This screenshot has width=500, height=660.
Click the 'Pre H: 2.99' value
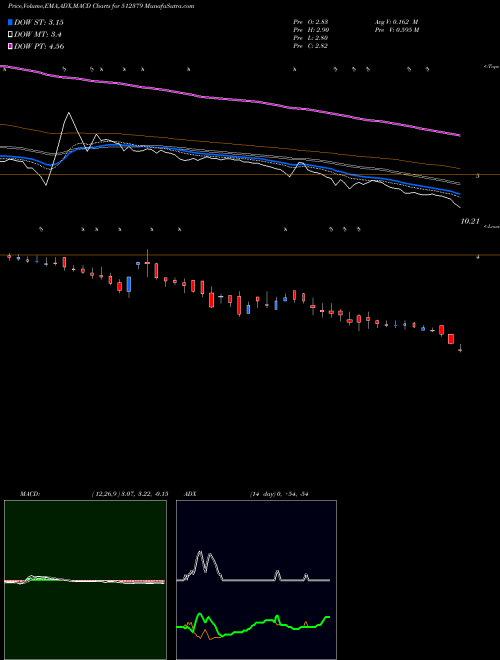311,30
